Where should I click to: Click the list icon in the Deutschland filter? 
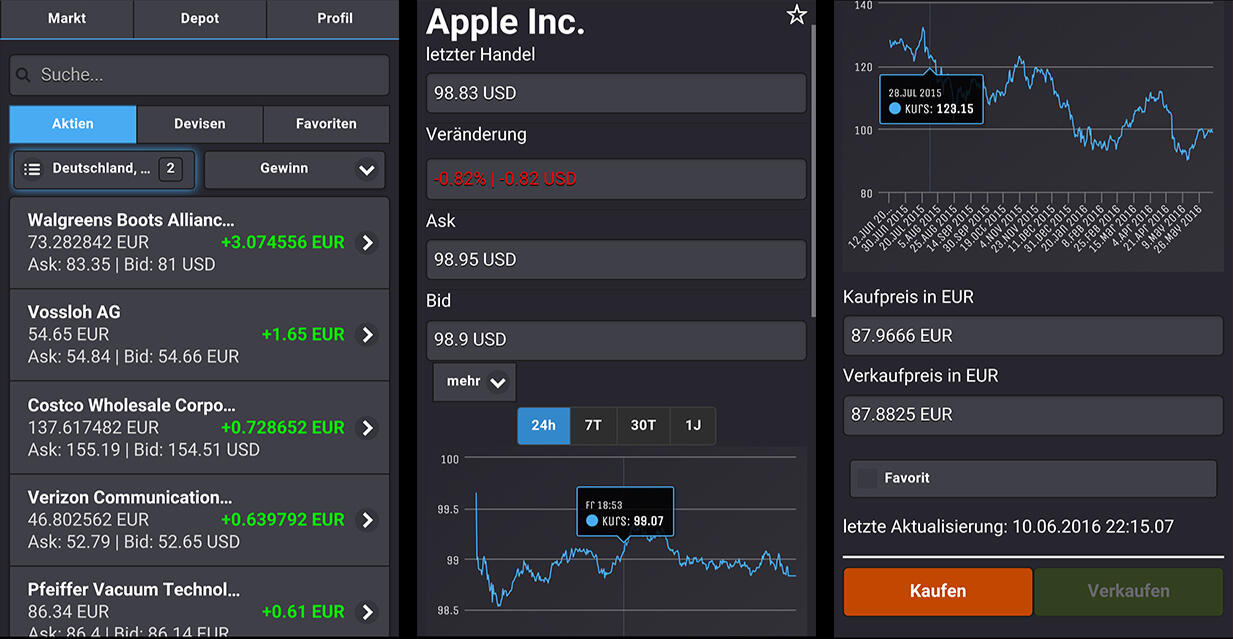click(32, 170)
